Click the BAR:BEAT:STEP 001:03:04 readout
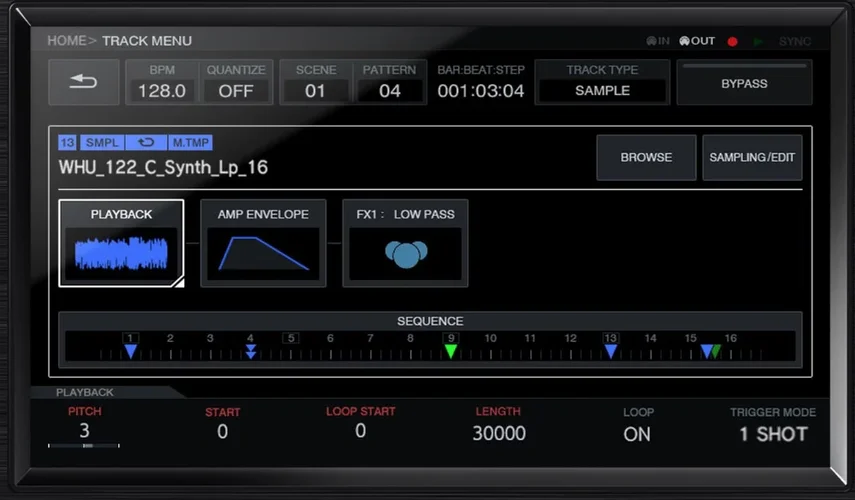The height and width of the screenshot is (500, 855). pos(480,82)
